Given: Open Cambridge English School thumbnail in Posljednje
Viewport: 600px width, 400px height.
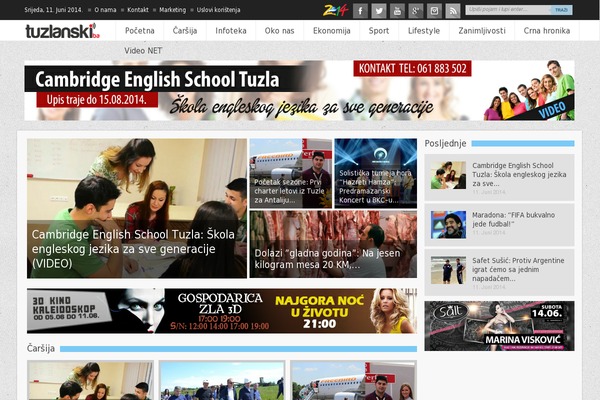Looking at the screenshot, I should tap(448, 175).
